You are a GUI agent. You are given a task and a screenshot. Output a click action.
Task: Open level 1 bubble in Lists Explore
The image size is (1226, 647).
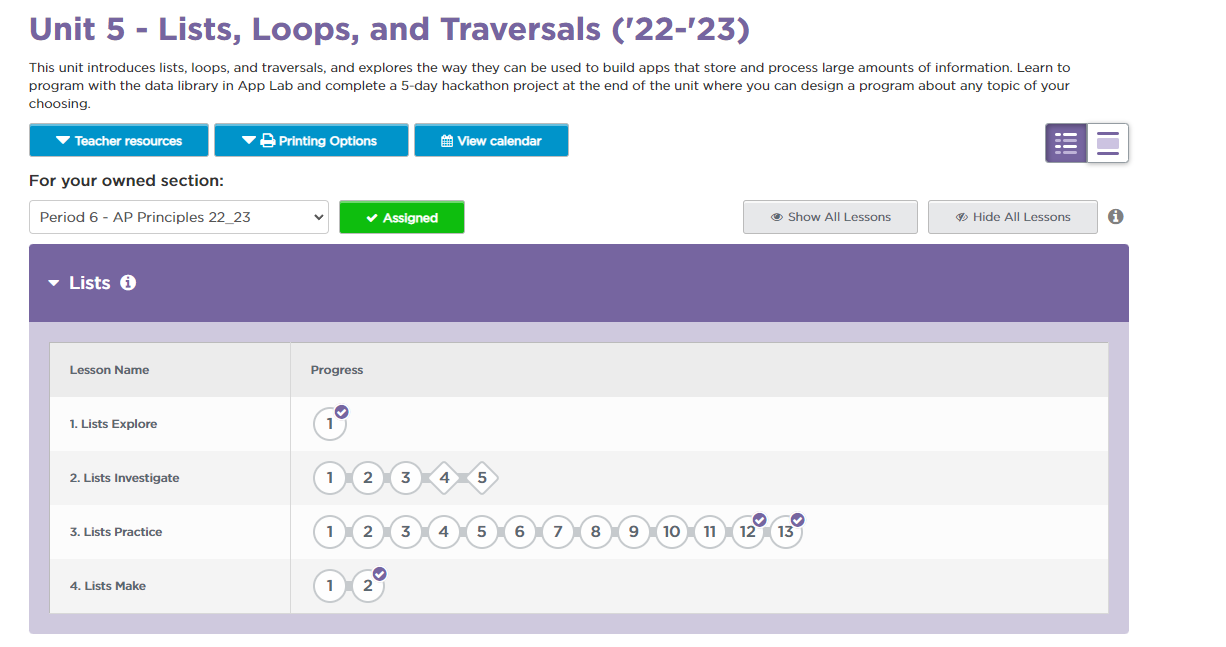click(x=329, y=424)
